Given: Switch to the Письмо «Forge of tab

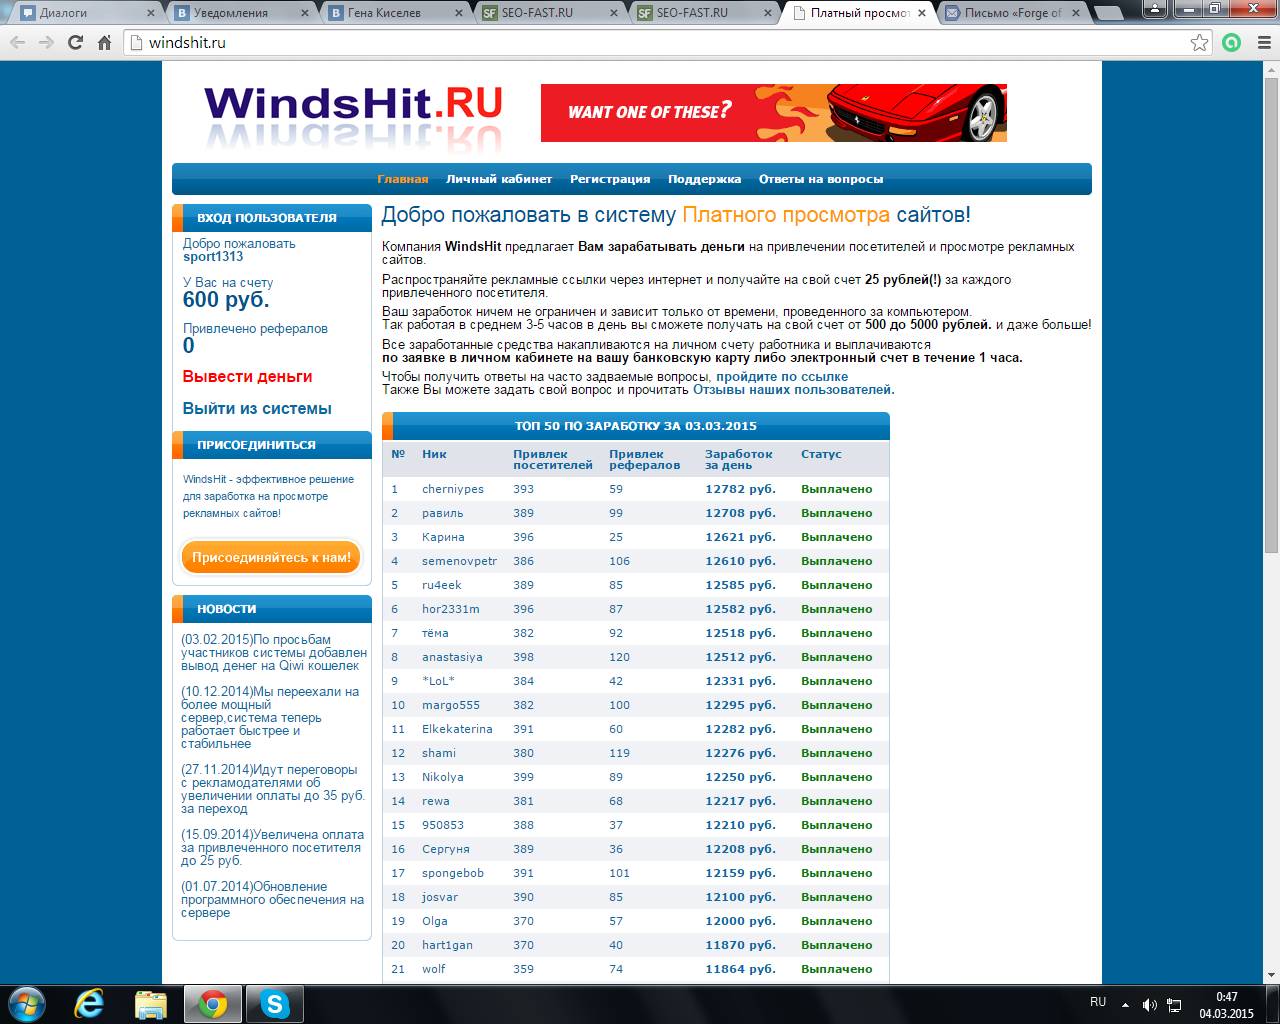Looking at the screenshot, I should [1009, 13].
